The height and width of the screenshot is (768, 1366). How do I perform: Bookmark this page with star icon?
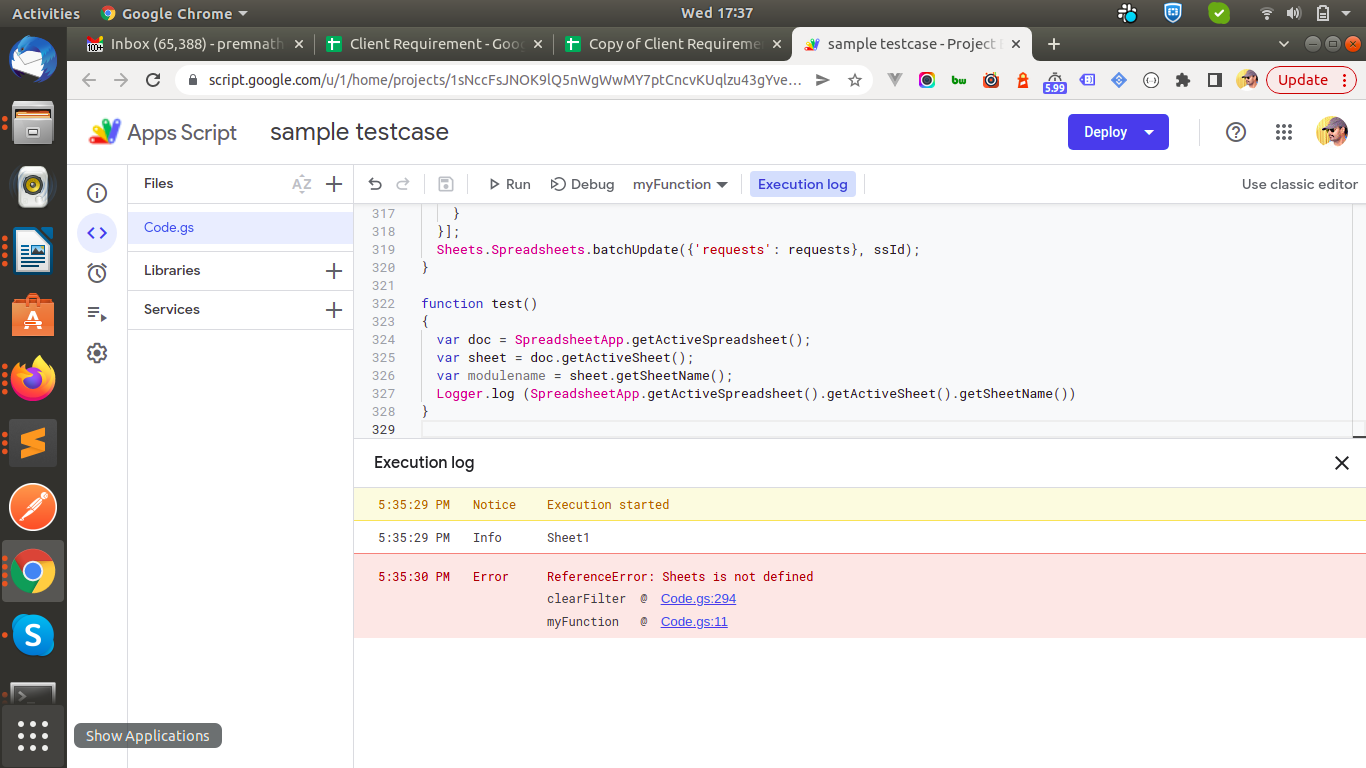[854, 80]
